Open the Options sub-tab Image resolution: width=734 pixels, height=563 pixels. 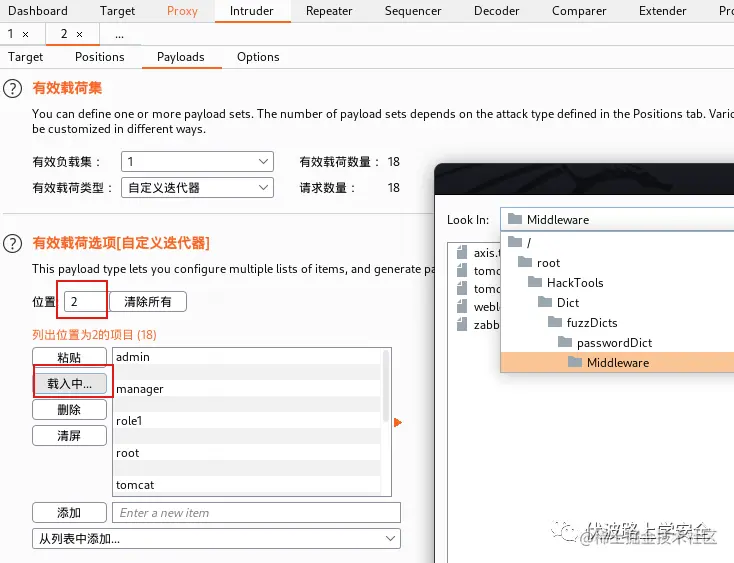coord(258,57)
